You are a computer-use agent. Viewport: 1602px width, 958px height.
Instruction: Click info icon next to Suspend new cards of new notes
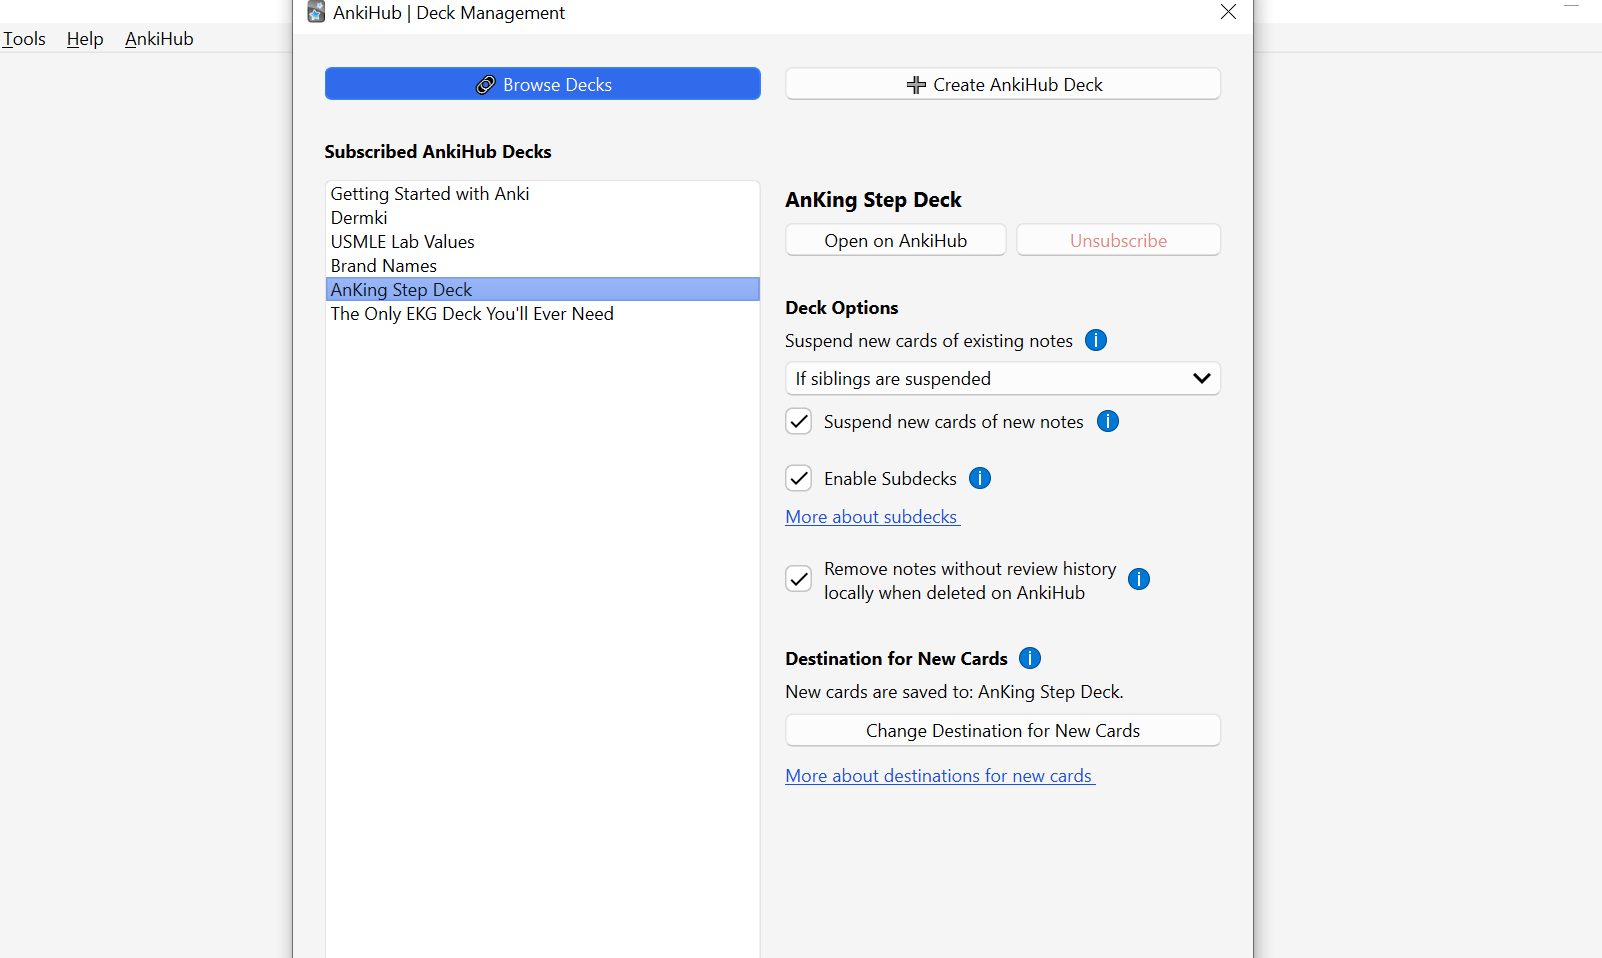coord(1108,421)
